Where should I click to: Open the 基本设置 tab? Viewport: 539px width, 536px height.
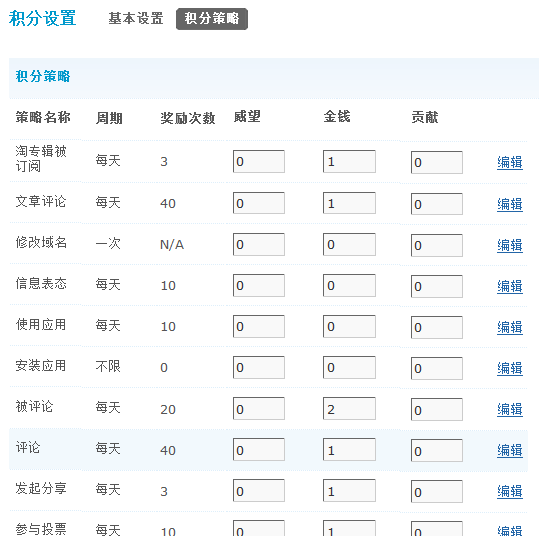(136, 19)
